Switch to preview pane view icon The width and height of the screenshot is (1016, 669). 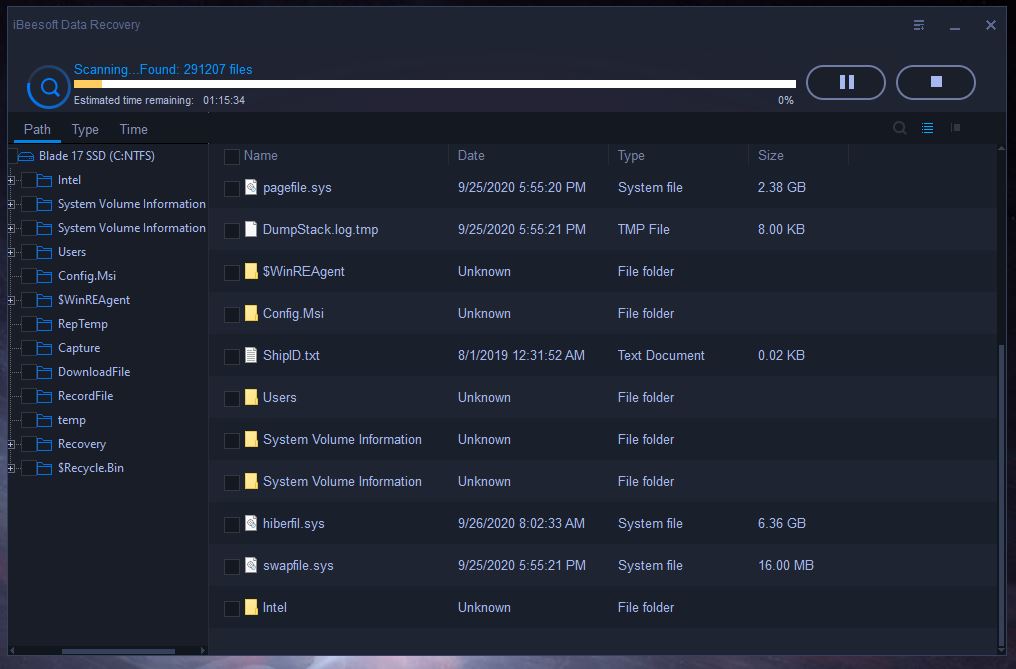[x=955, y=128]
